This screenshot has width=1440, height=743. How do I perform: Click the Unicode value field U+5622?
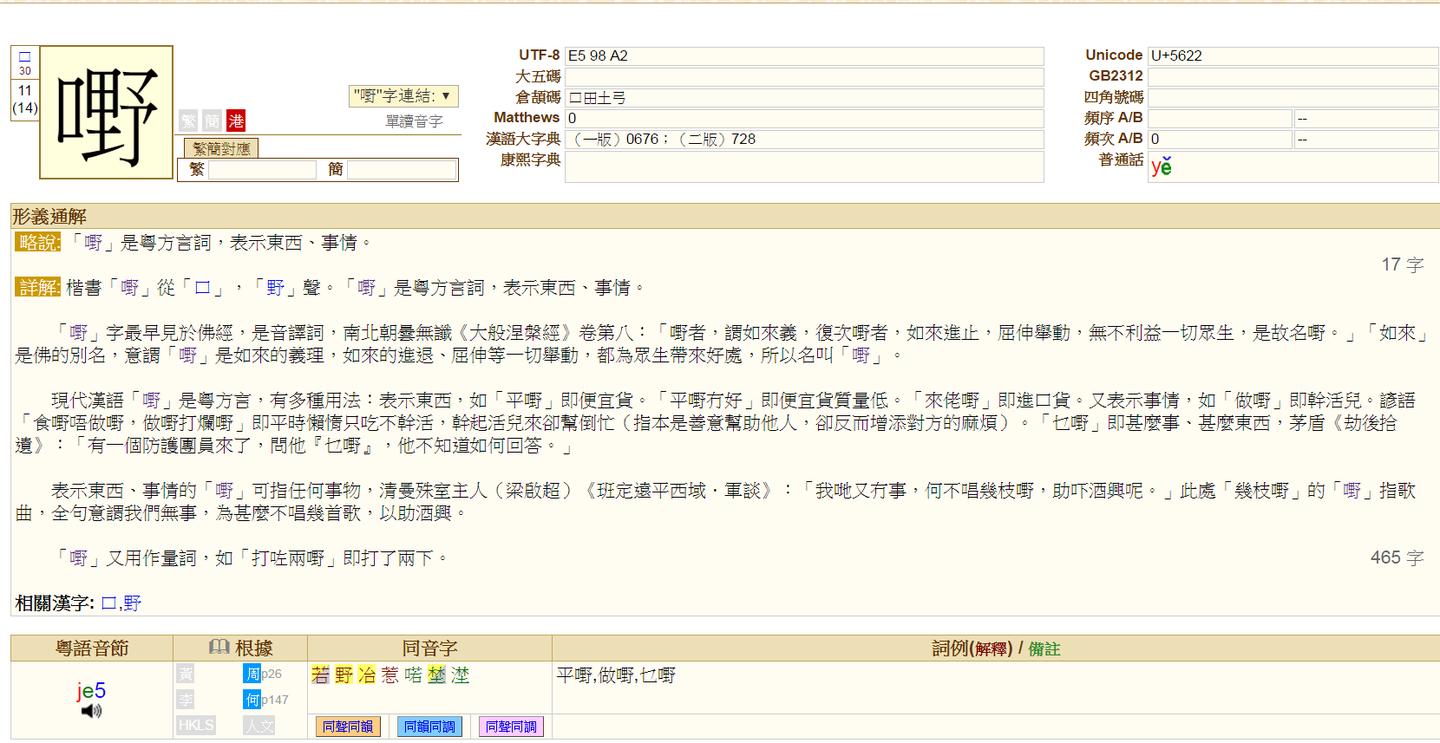[1293, 56]
